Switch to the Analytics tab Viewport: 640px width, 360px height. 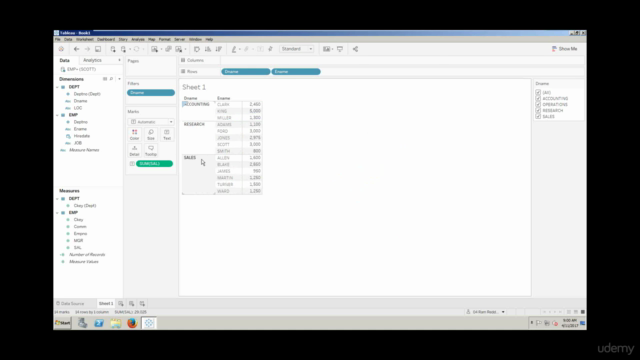(x=92, y=60)
